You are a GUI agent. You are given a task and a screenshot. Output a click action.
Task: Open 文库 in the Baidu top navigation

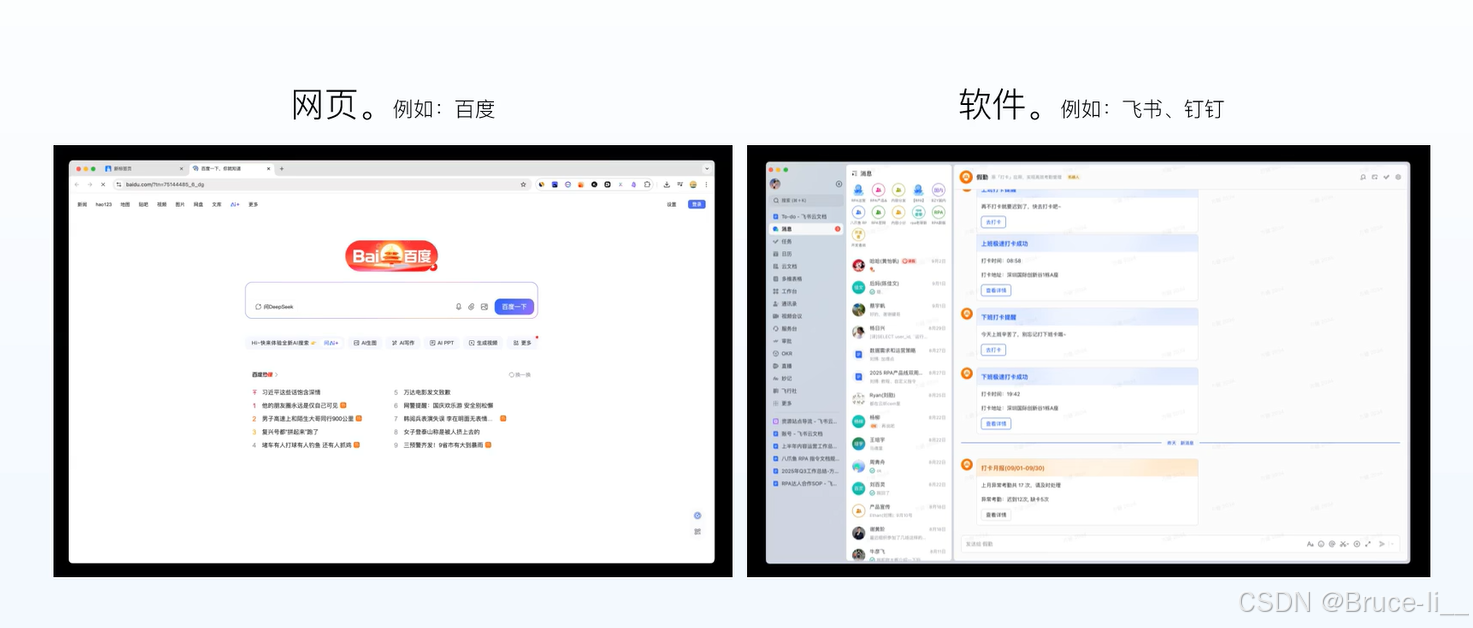coord(217,205)
